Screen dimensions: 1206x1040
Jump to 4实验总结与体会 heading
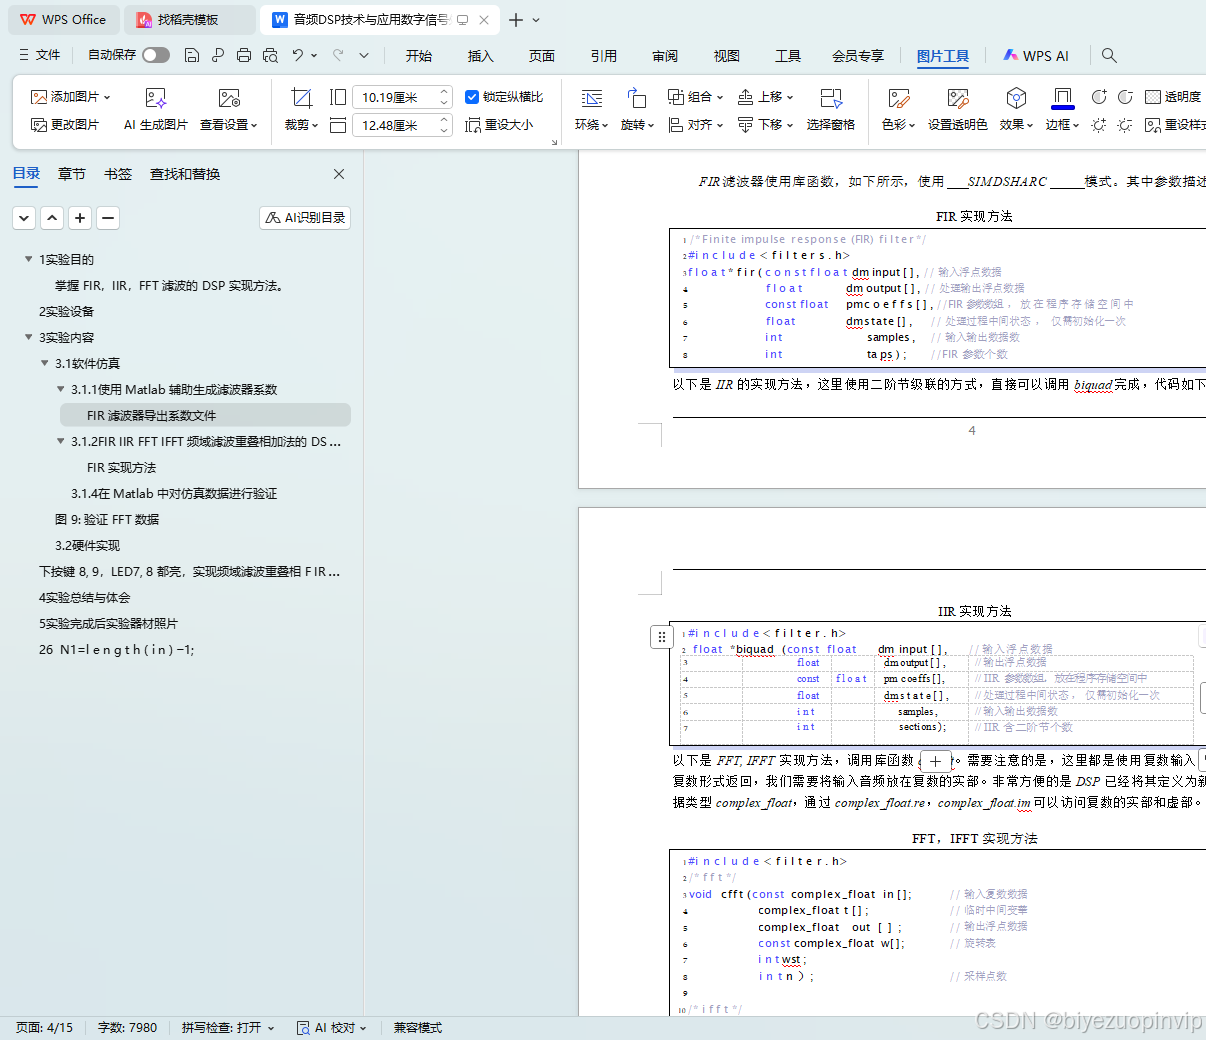click(85, 597)
